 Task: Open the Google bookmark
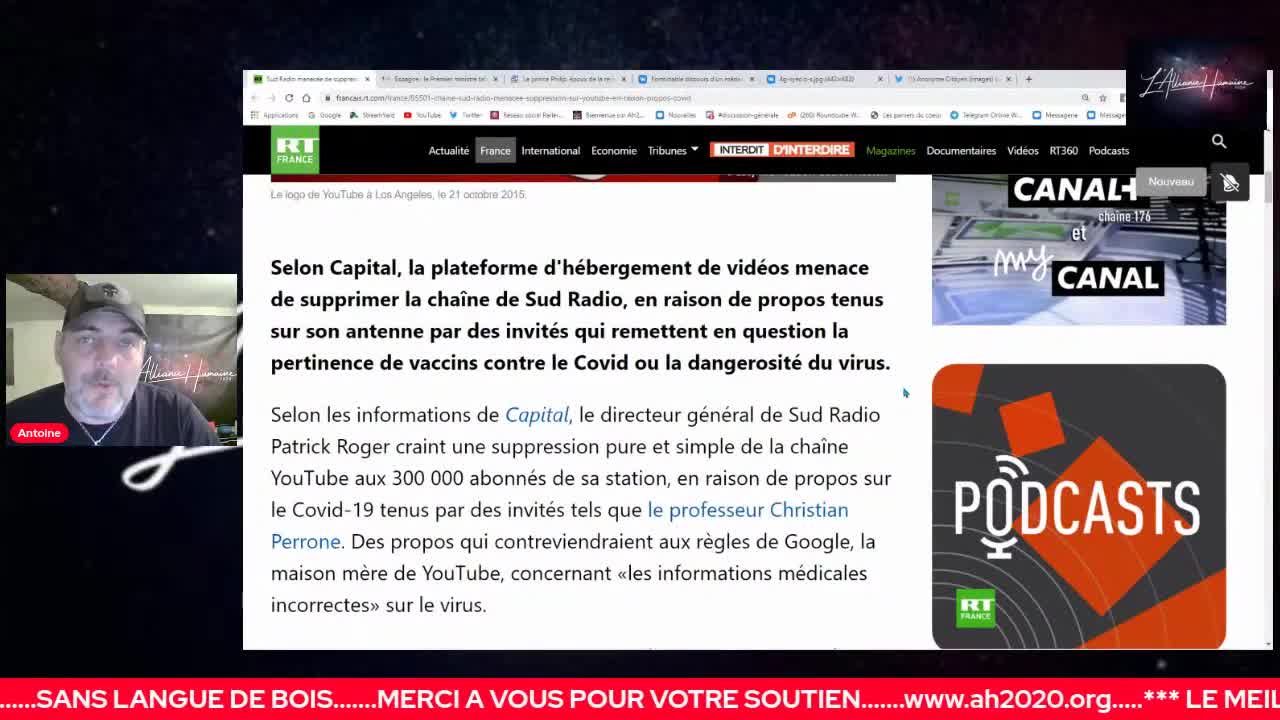point(324,115)
